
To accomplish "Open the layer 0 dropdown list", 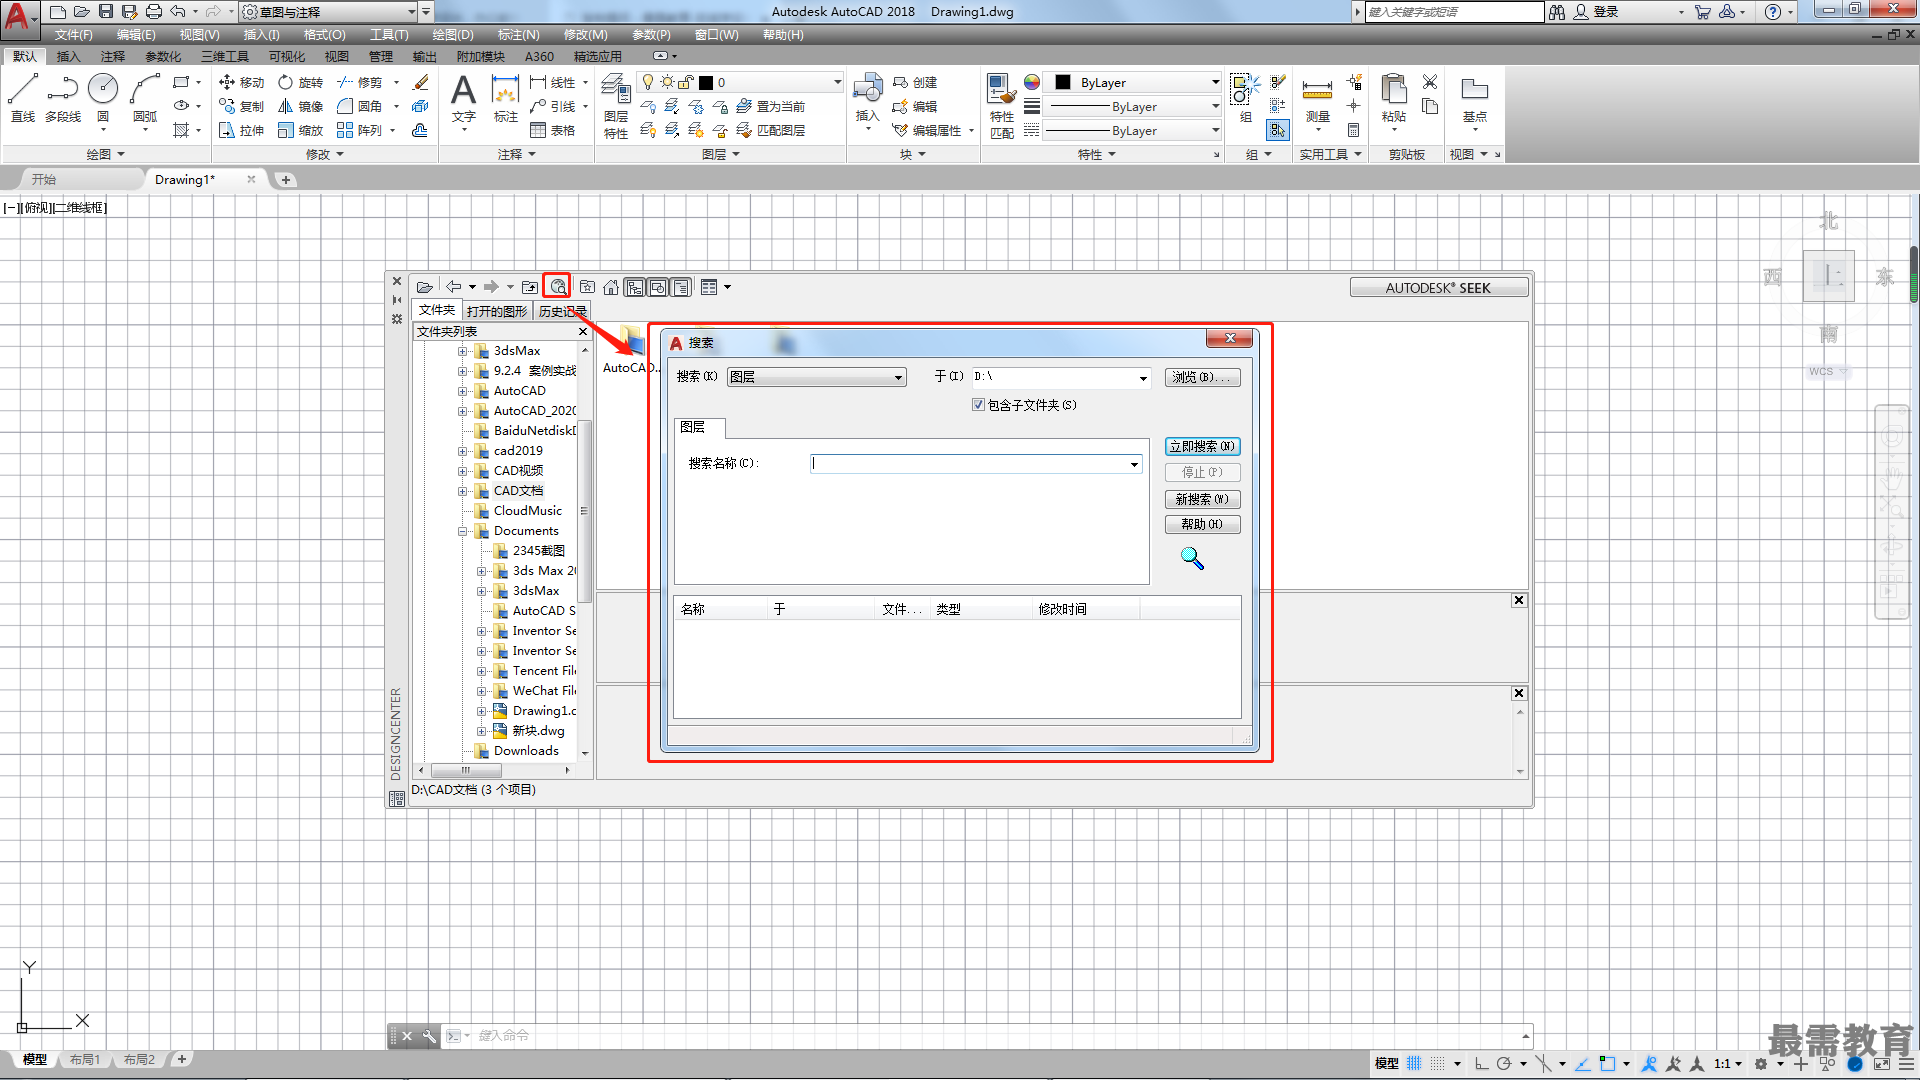I will (838, 82).
